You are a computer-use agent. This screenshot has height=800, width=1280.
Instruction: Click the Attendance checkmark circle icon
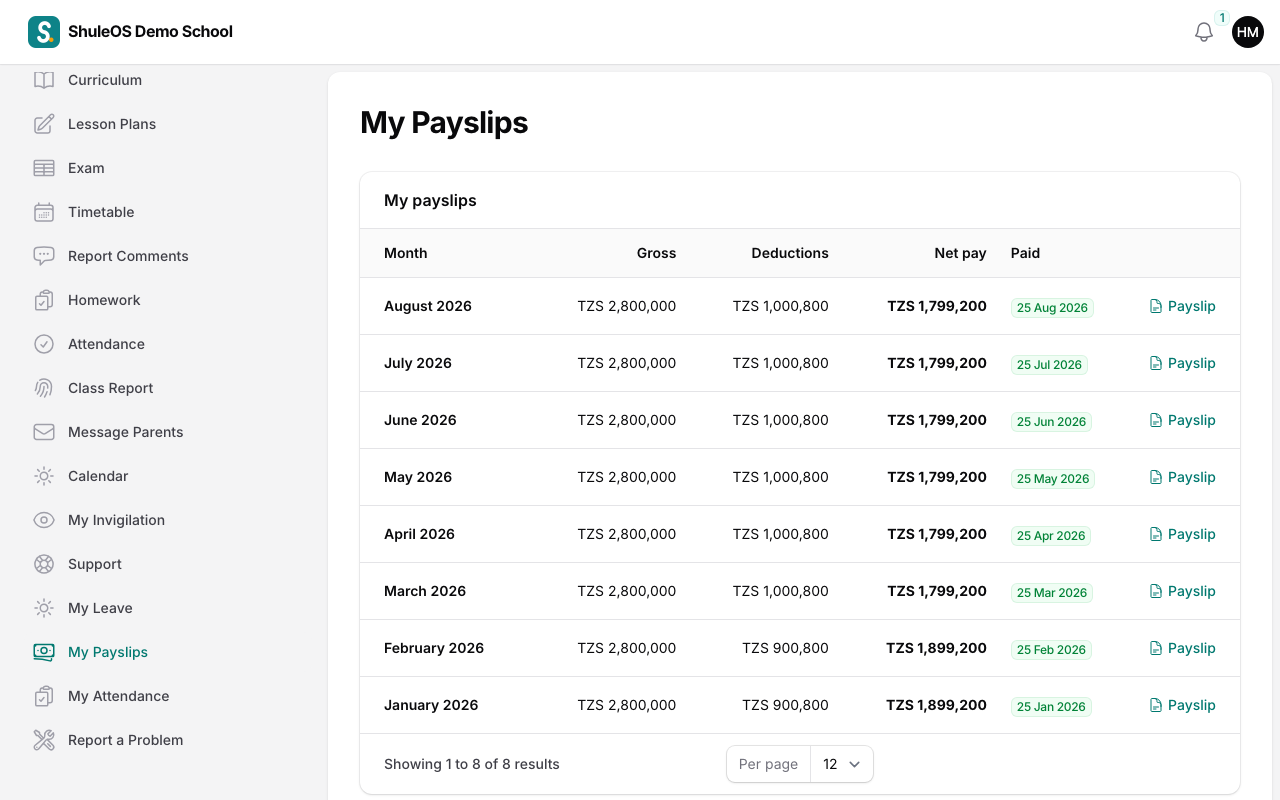[44, 344]
